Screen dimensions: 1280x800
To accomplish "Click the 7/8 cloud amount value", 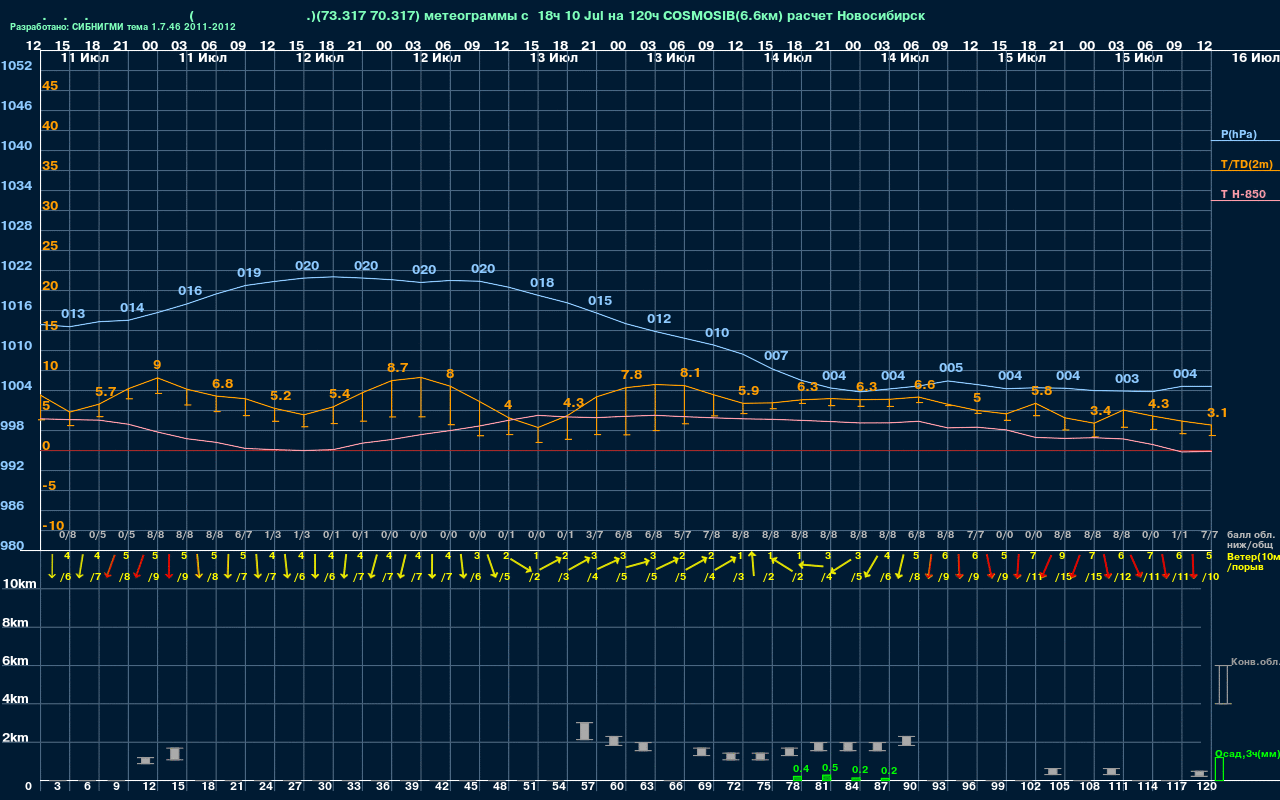I will (712, 535).
